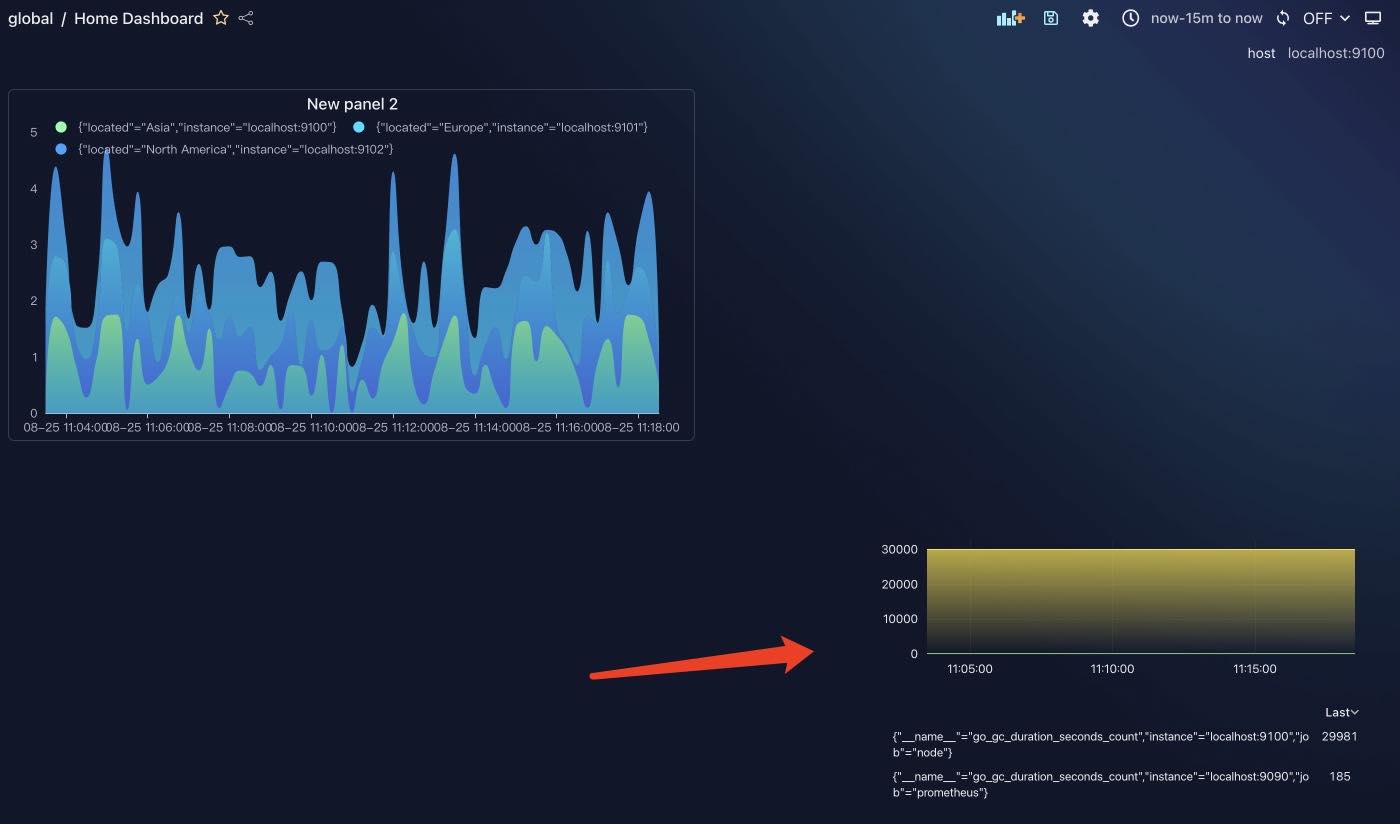Screen dimensions: 1400x824
Task: Click the 30000 y-axis label
Action: click(x=899, y=549)
